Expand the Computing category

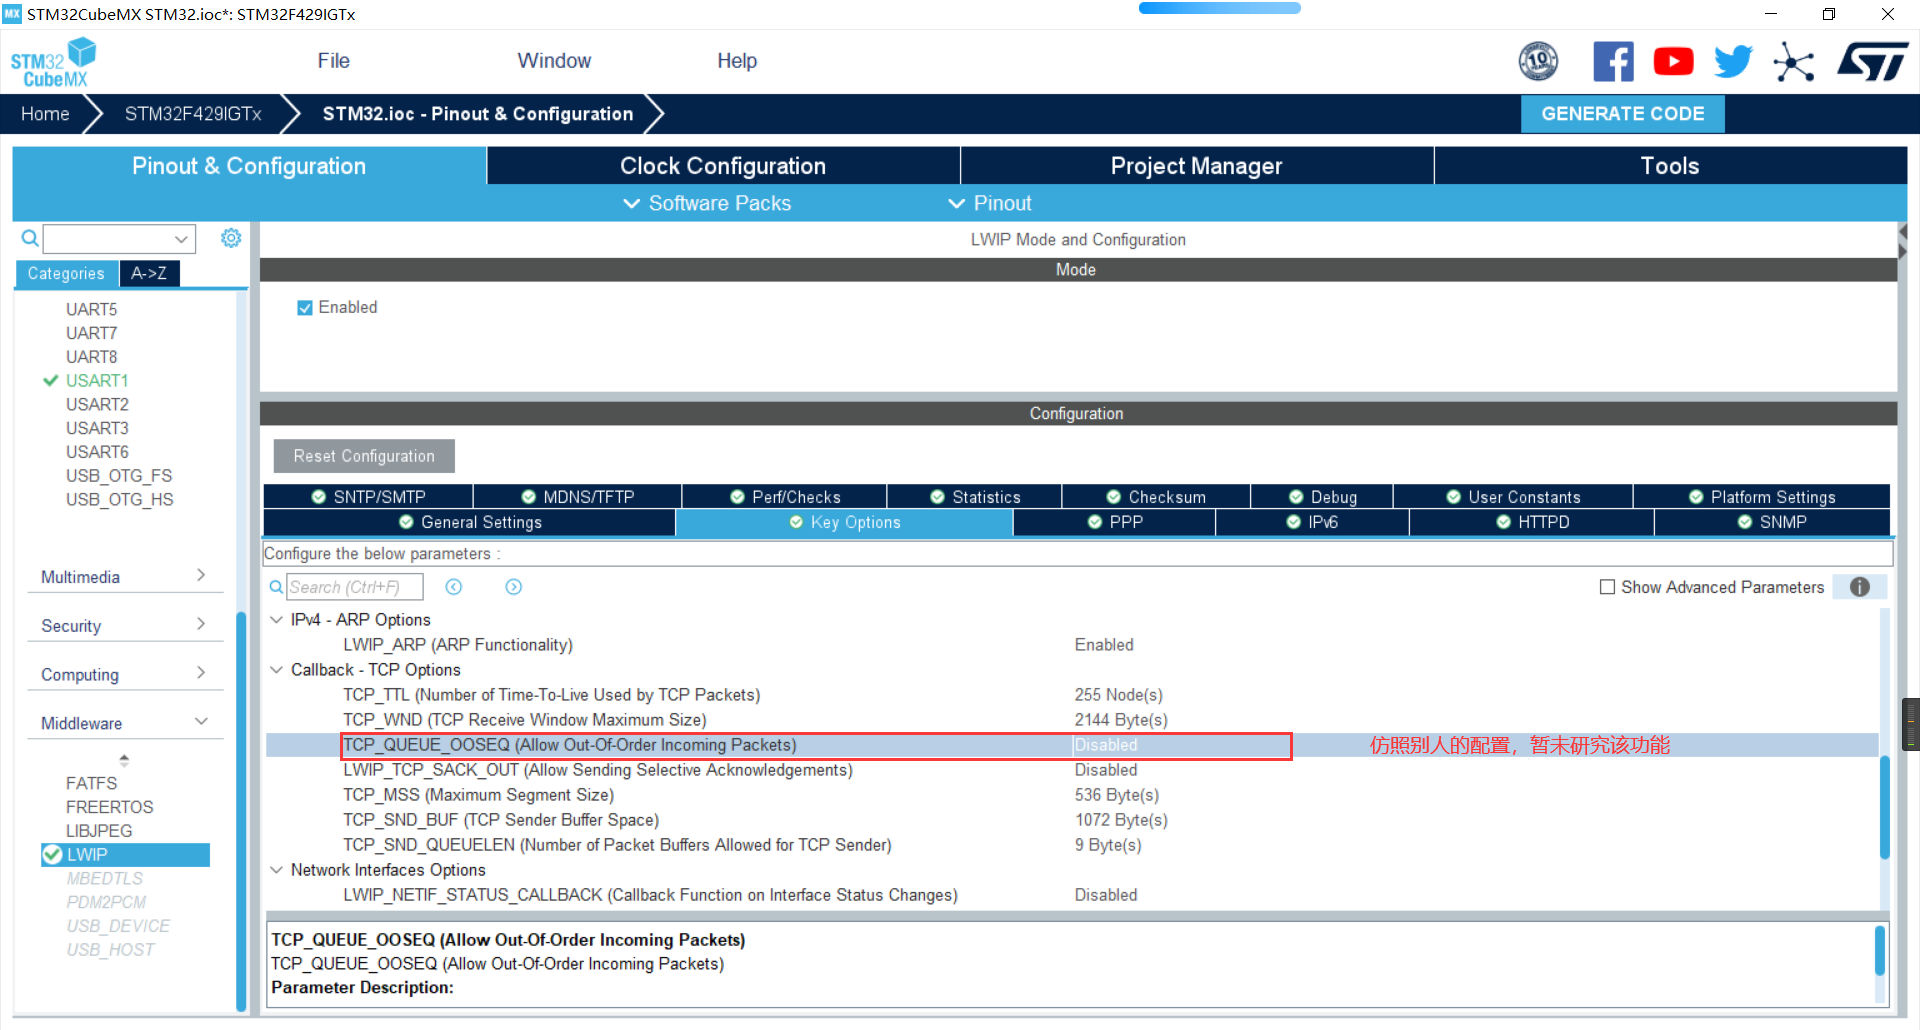click(x=124, y=675)
